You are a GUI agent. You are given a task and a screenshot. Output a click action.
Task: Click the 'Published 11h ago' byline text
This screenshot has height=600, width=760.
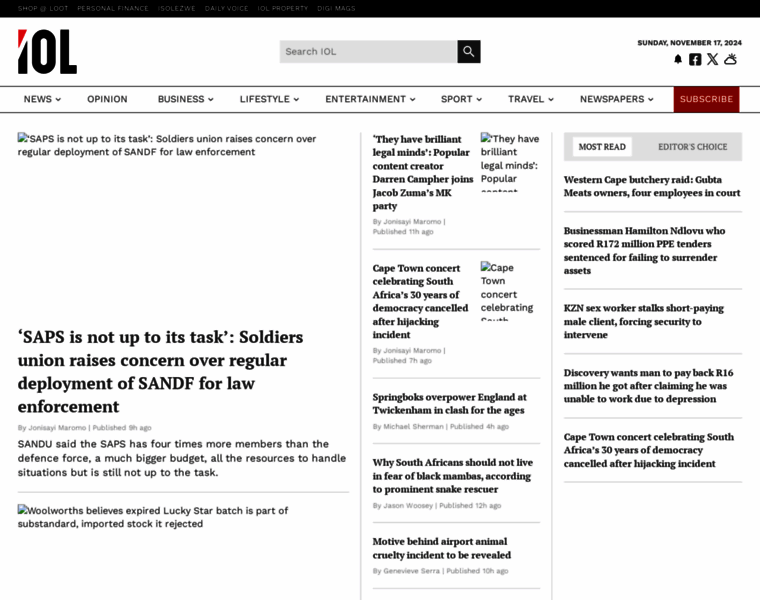(x=403, y=232)
